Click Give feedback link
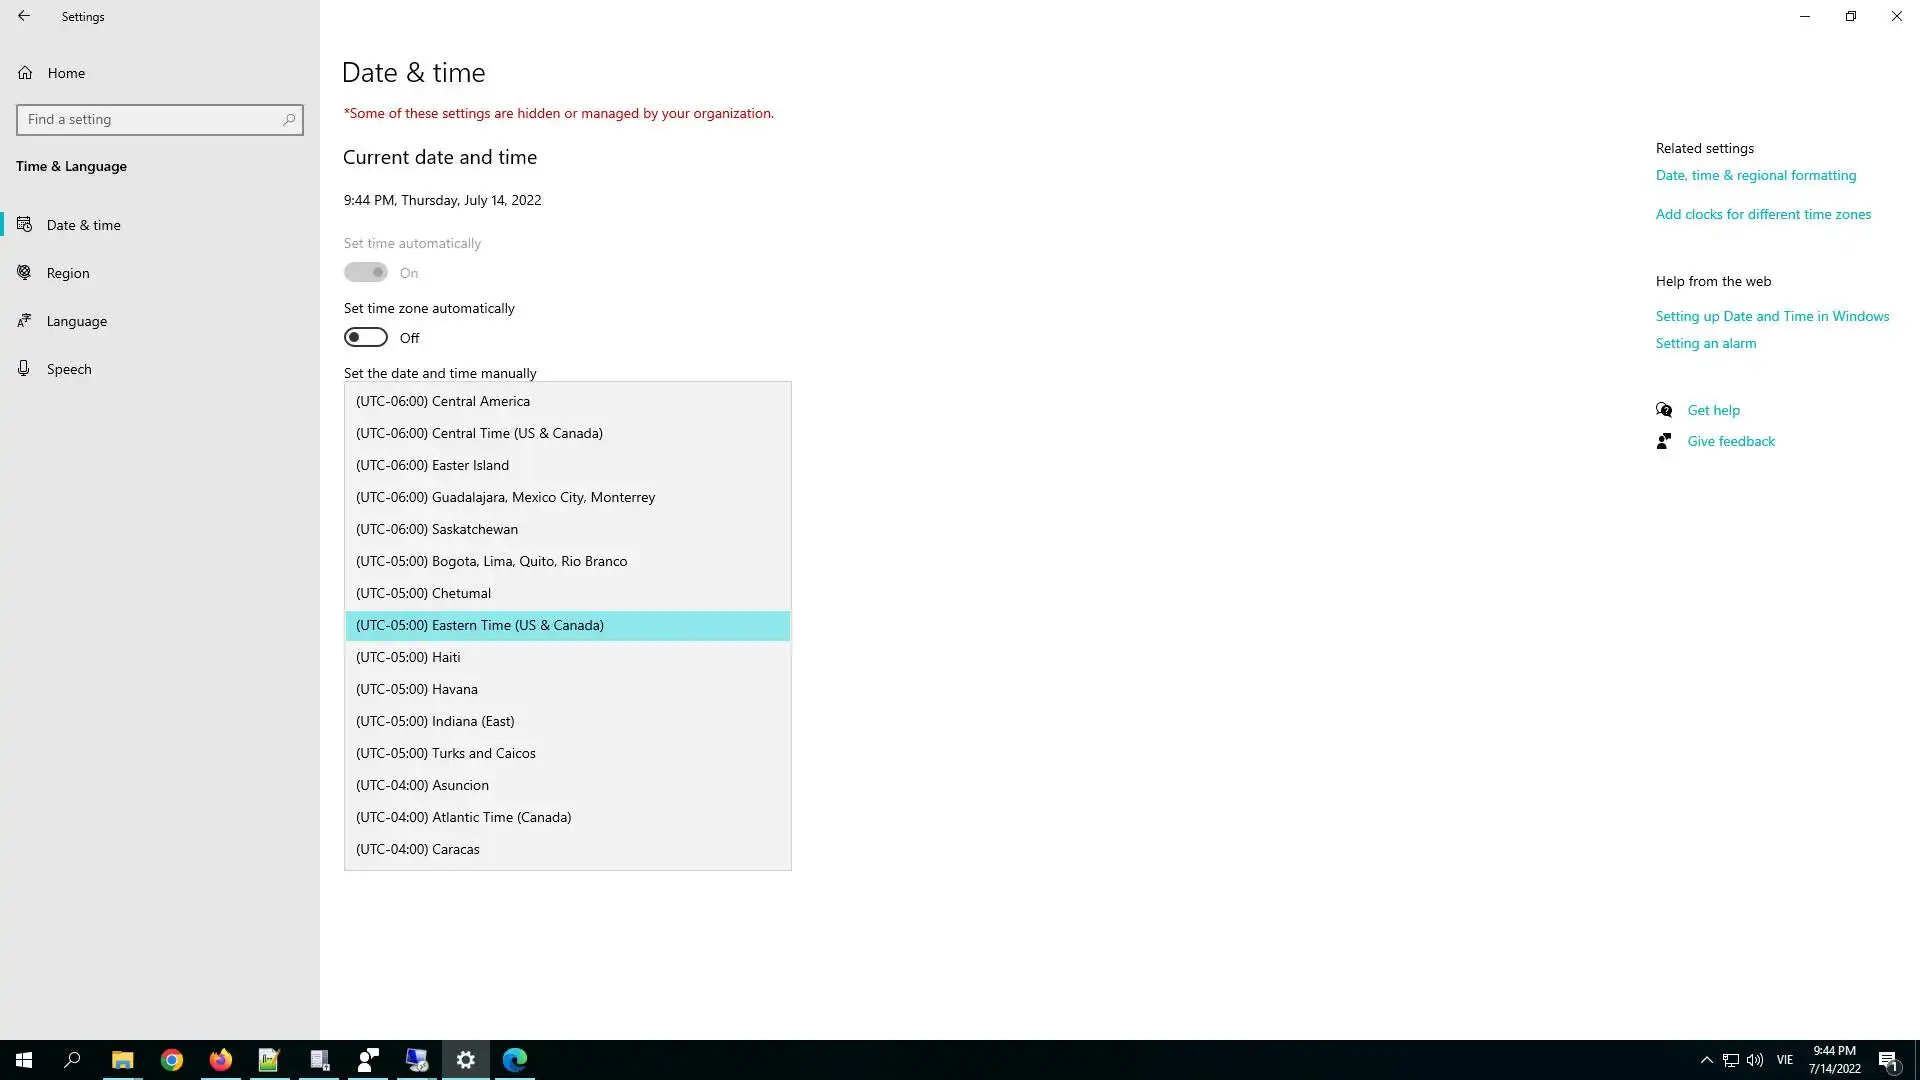The image size is (1920, 1080). (1731, 441)
